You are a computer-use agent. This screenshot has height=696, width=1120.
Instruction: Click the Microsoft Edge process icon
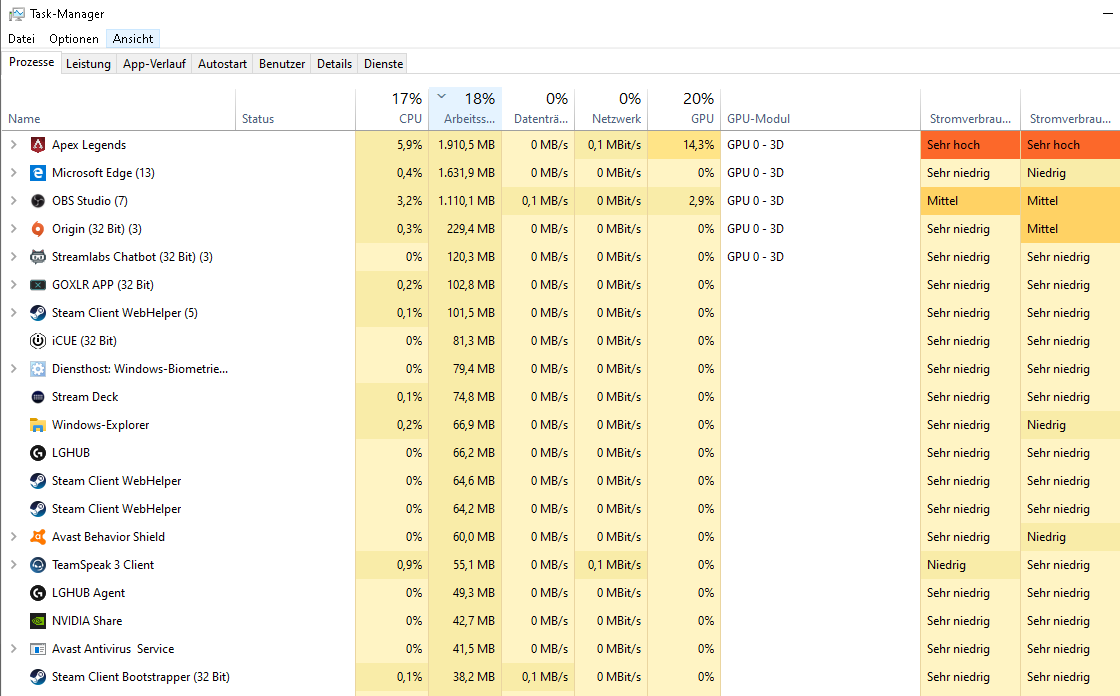[x=38, y=173]
